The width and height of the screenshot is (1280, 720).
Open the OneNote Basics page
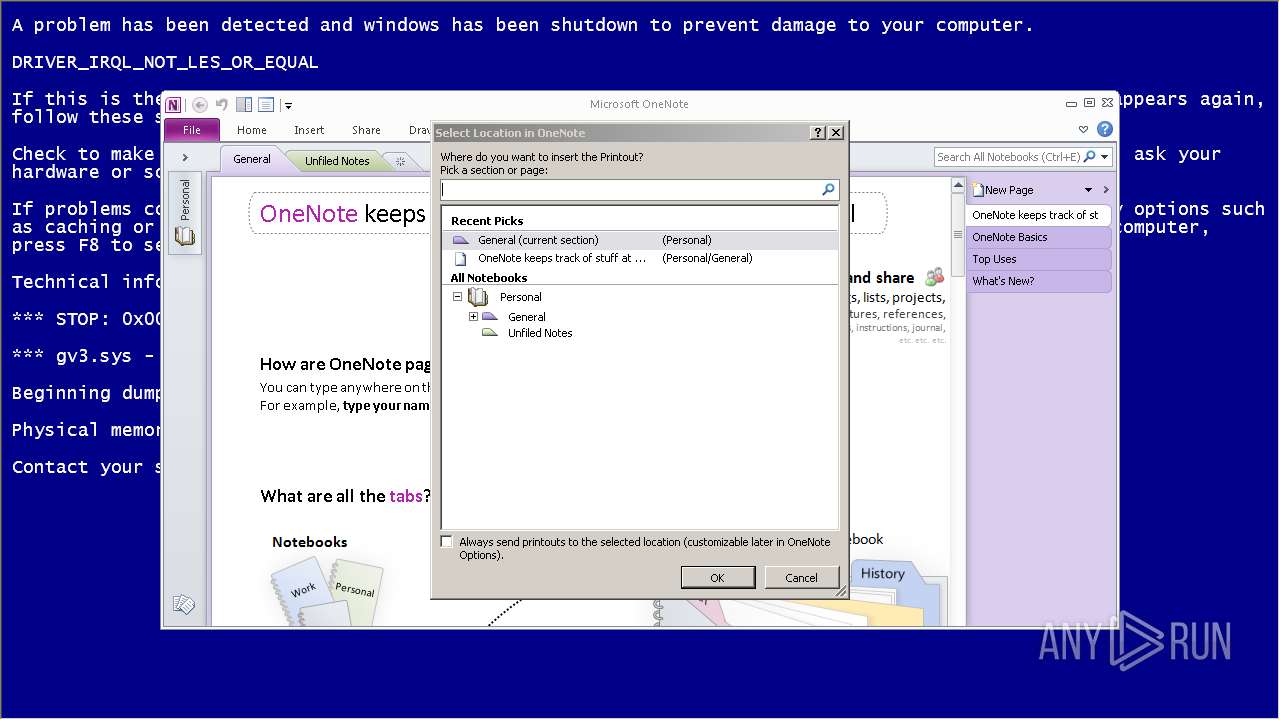pos(1038,237)
